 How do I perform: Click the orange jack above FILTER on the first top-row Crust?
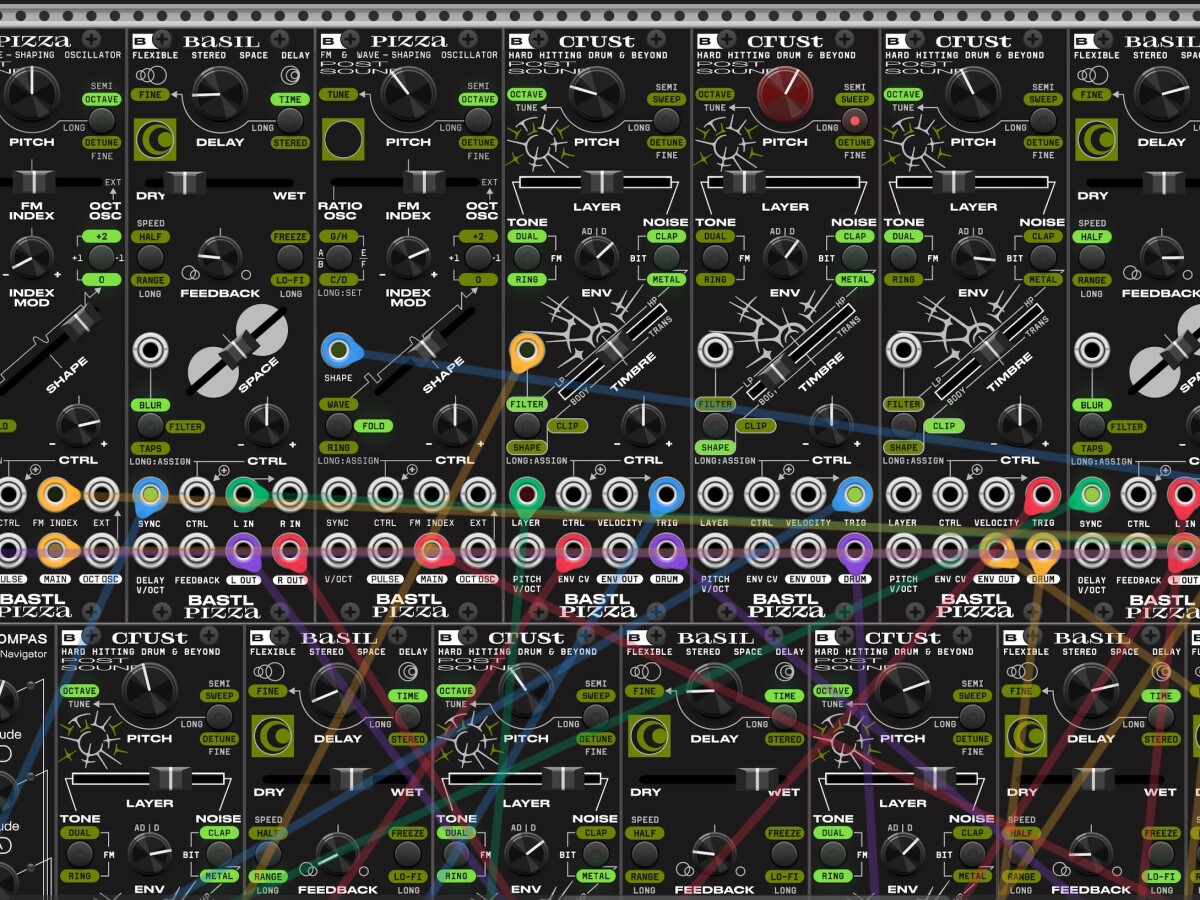[x=526, y=351]
